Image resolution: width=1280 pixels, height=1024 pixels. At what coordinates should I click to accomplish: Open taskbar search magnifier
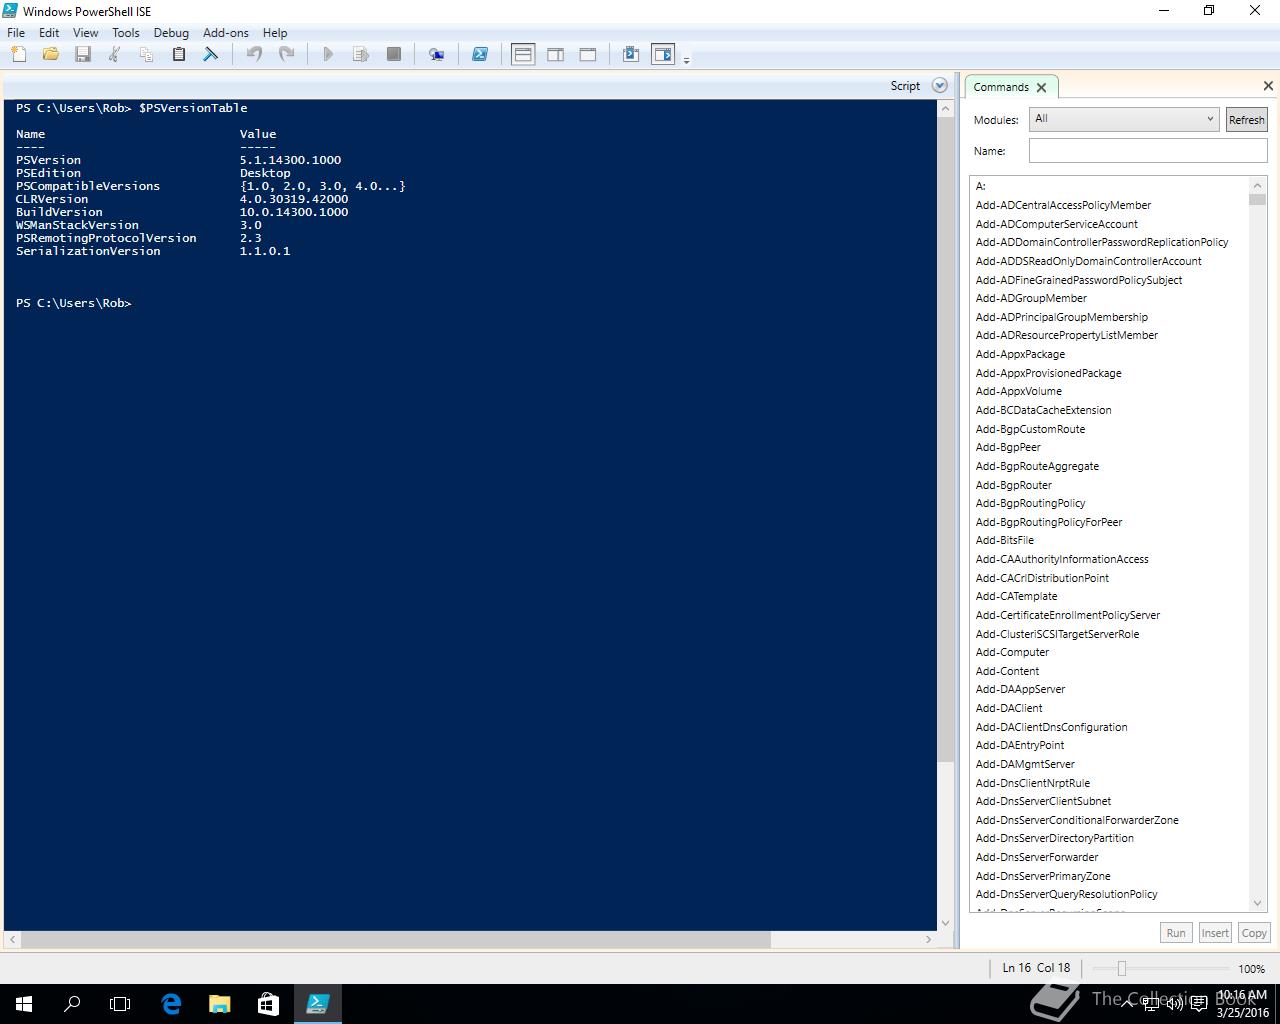click(72, 1004)
